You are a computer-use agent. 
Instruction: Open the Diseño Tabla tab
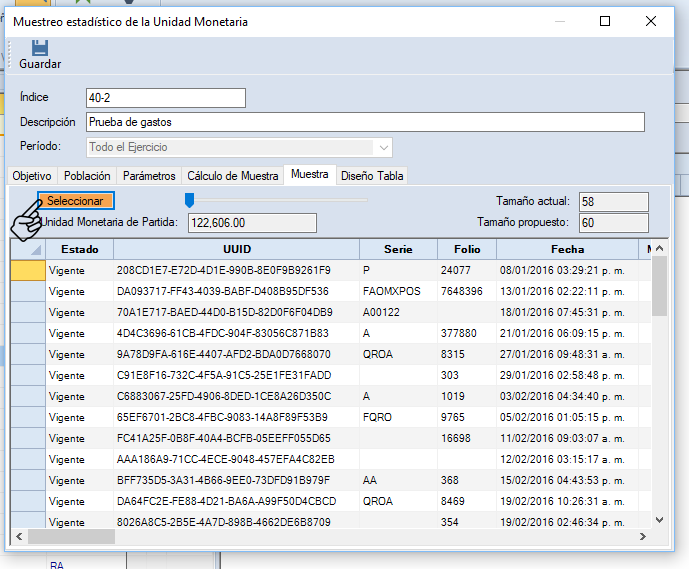pyautogui.click(x=372, y=175)
